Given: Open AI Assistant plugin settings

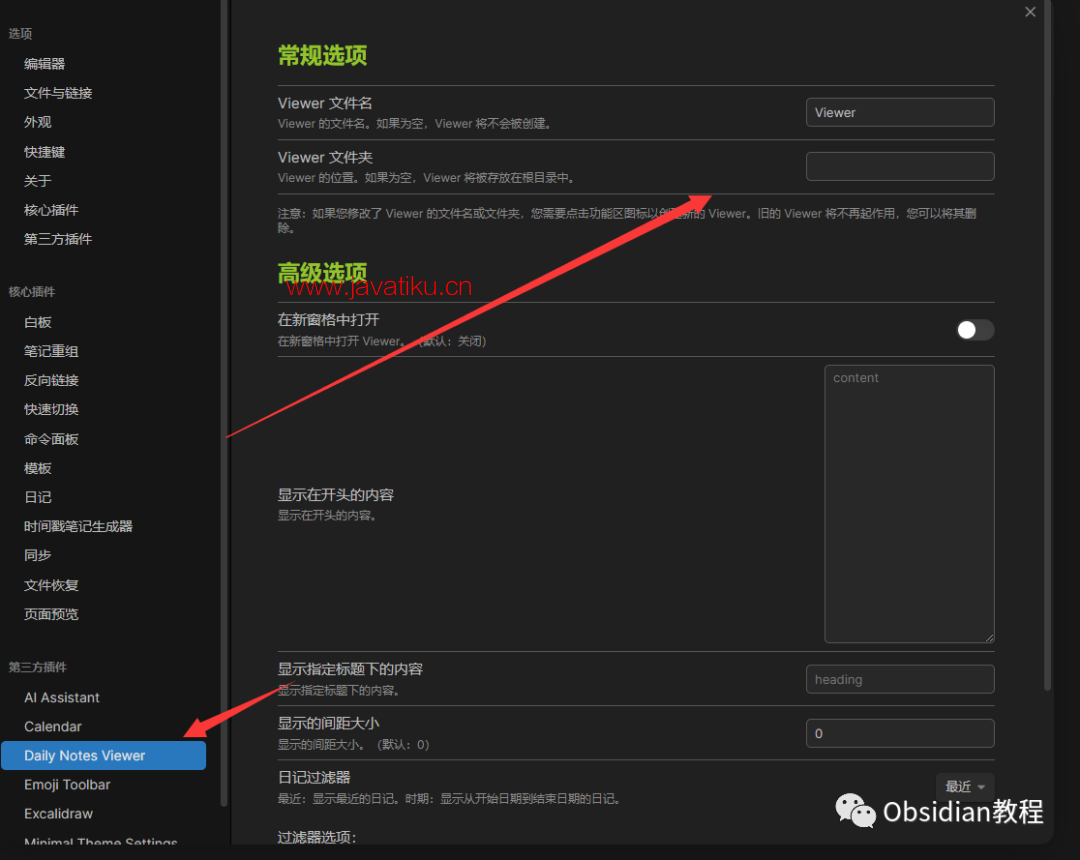Looking at the screenshot, I should 61,698.
